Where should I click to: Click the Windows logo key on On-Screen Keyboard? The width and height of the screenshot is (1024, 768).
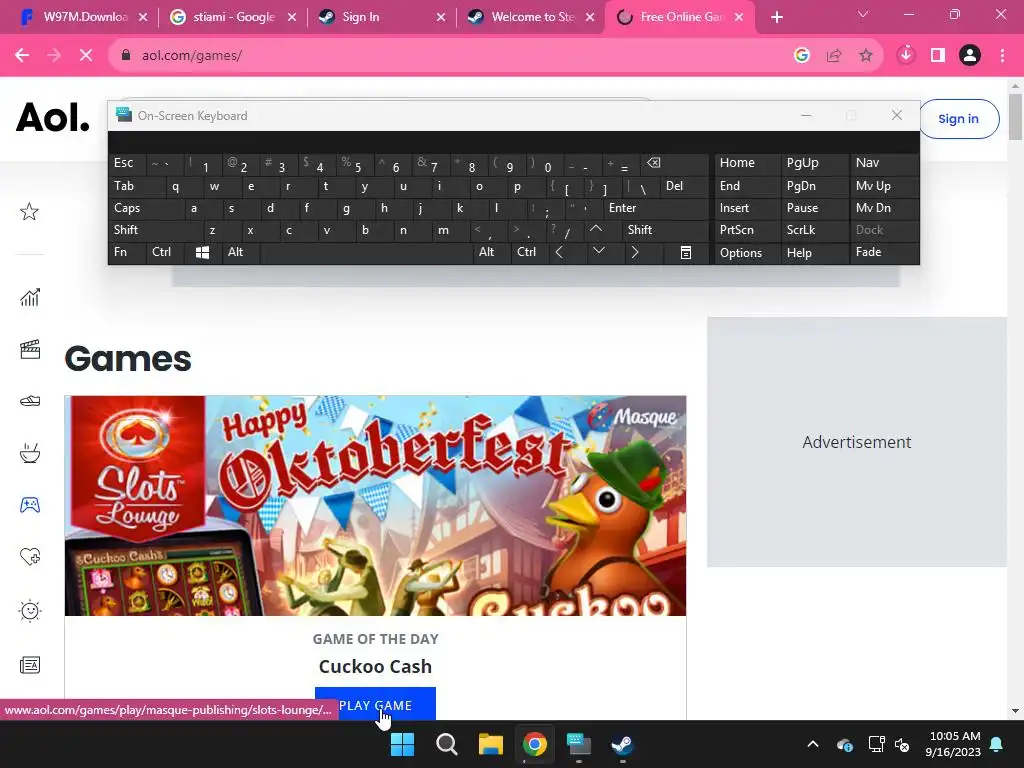[202, 252]
